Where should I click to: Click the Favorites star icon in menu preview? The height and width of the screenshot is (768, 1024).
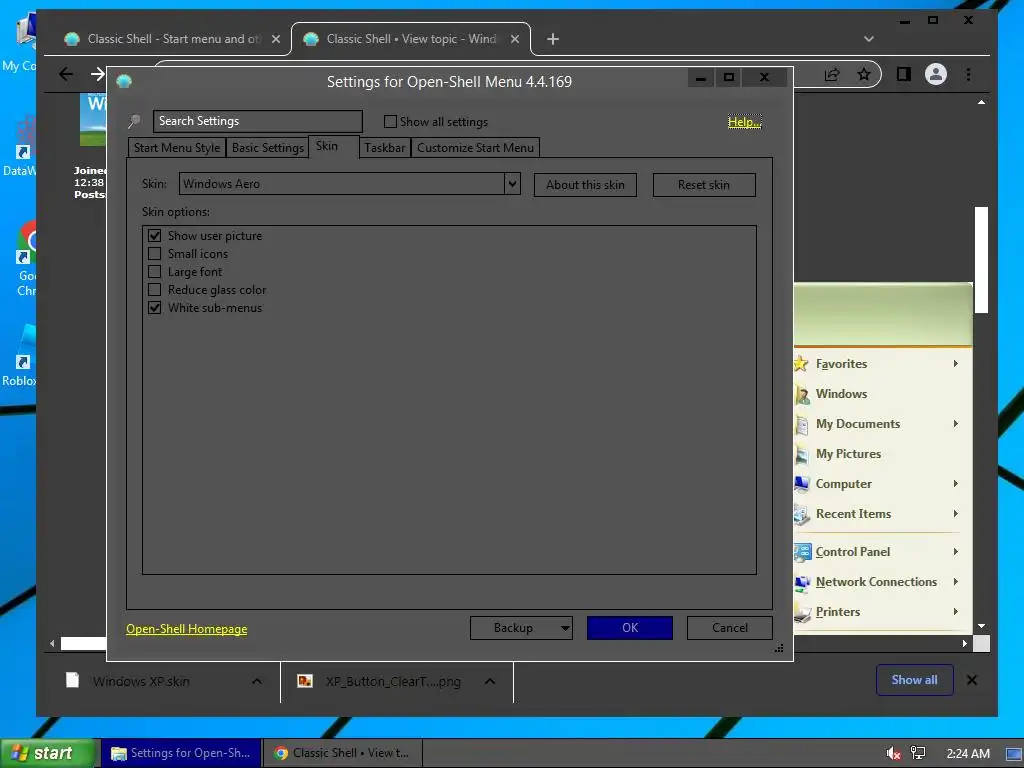click(801, 364)
